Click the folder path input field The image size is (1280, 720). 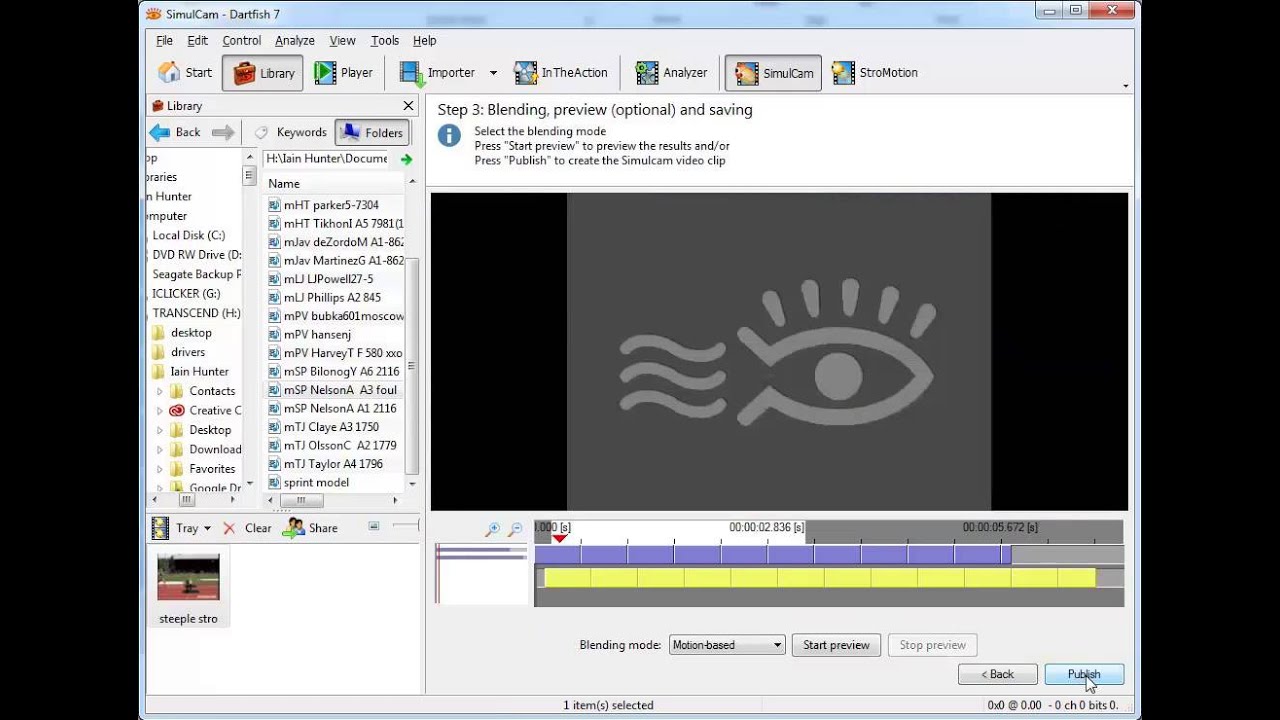tap(328, 159)
